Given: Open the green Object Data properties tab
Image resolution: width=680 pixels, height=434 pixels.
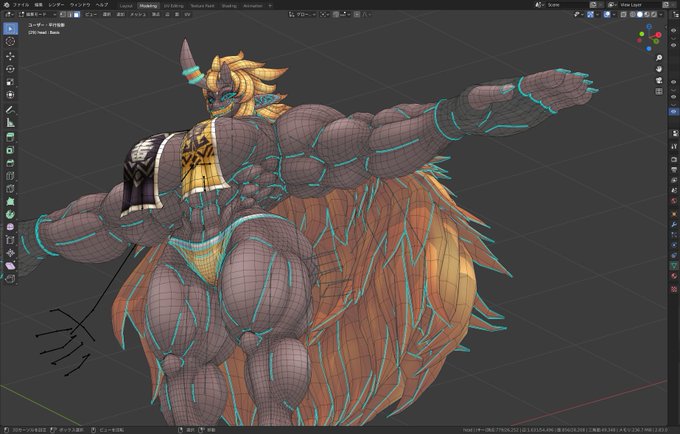Looking at the screenshot, I should point(674,265).
